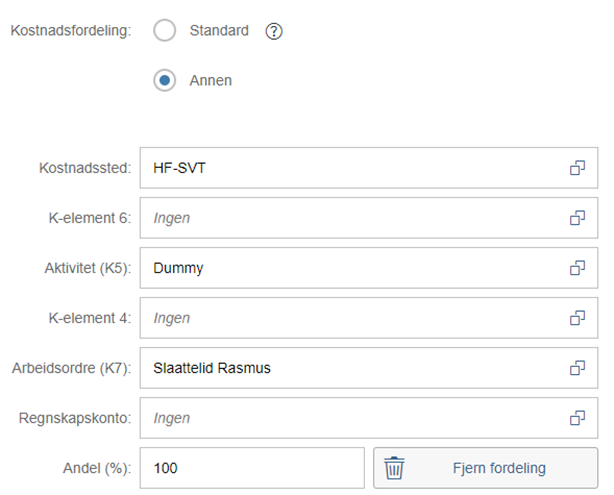Click the 'Standard' option text label
Viewport: 614px width, 495px height.
pyautogui.click(x=219, y=31)
